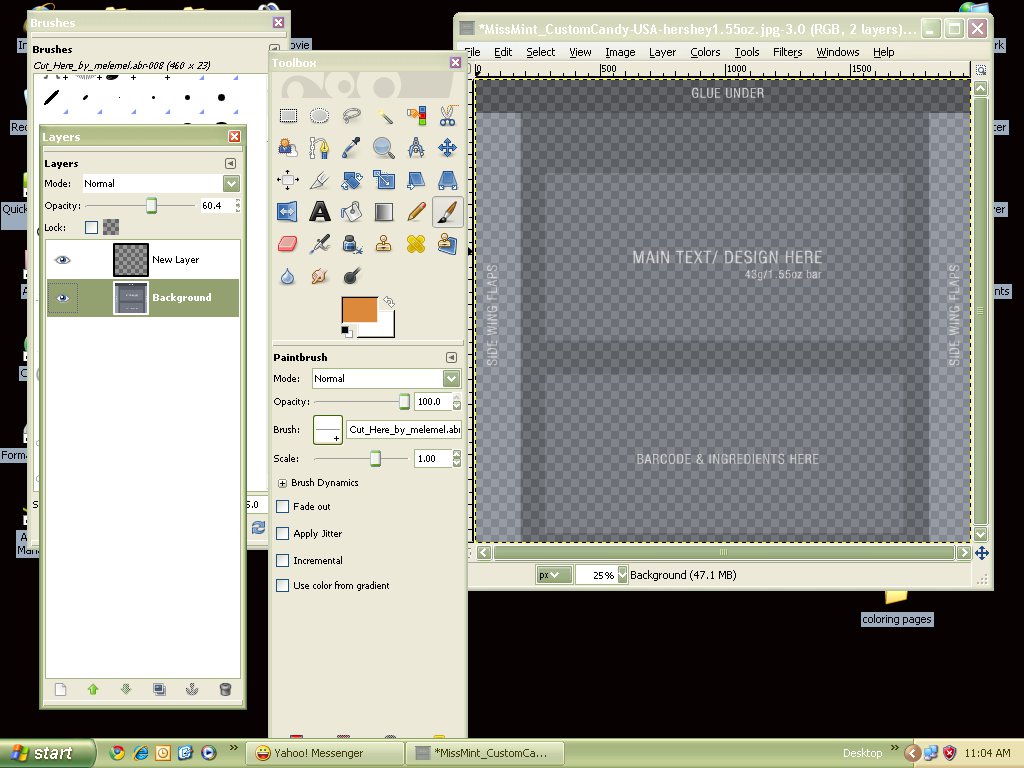Open the Layers panel tab menu arrow
This screenshot has width=1024, height=768.
coord(231,163)
